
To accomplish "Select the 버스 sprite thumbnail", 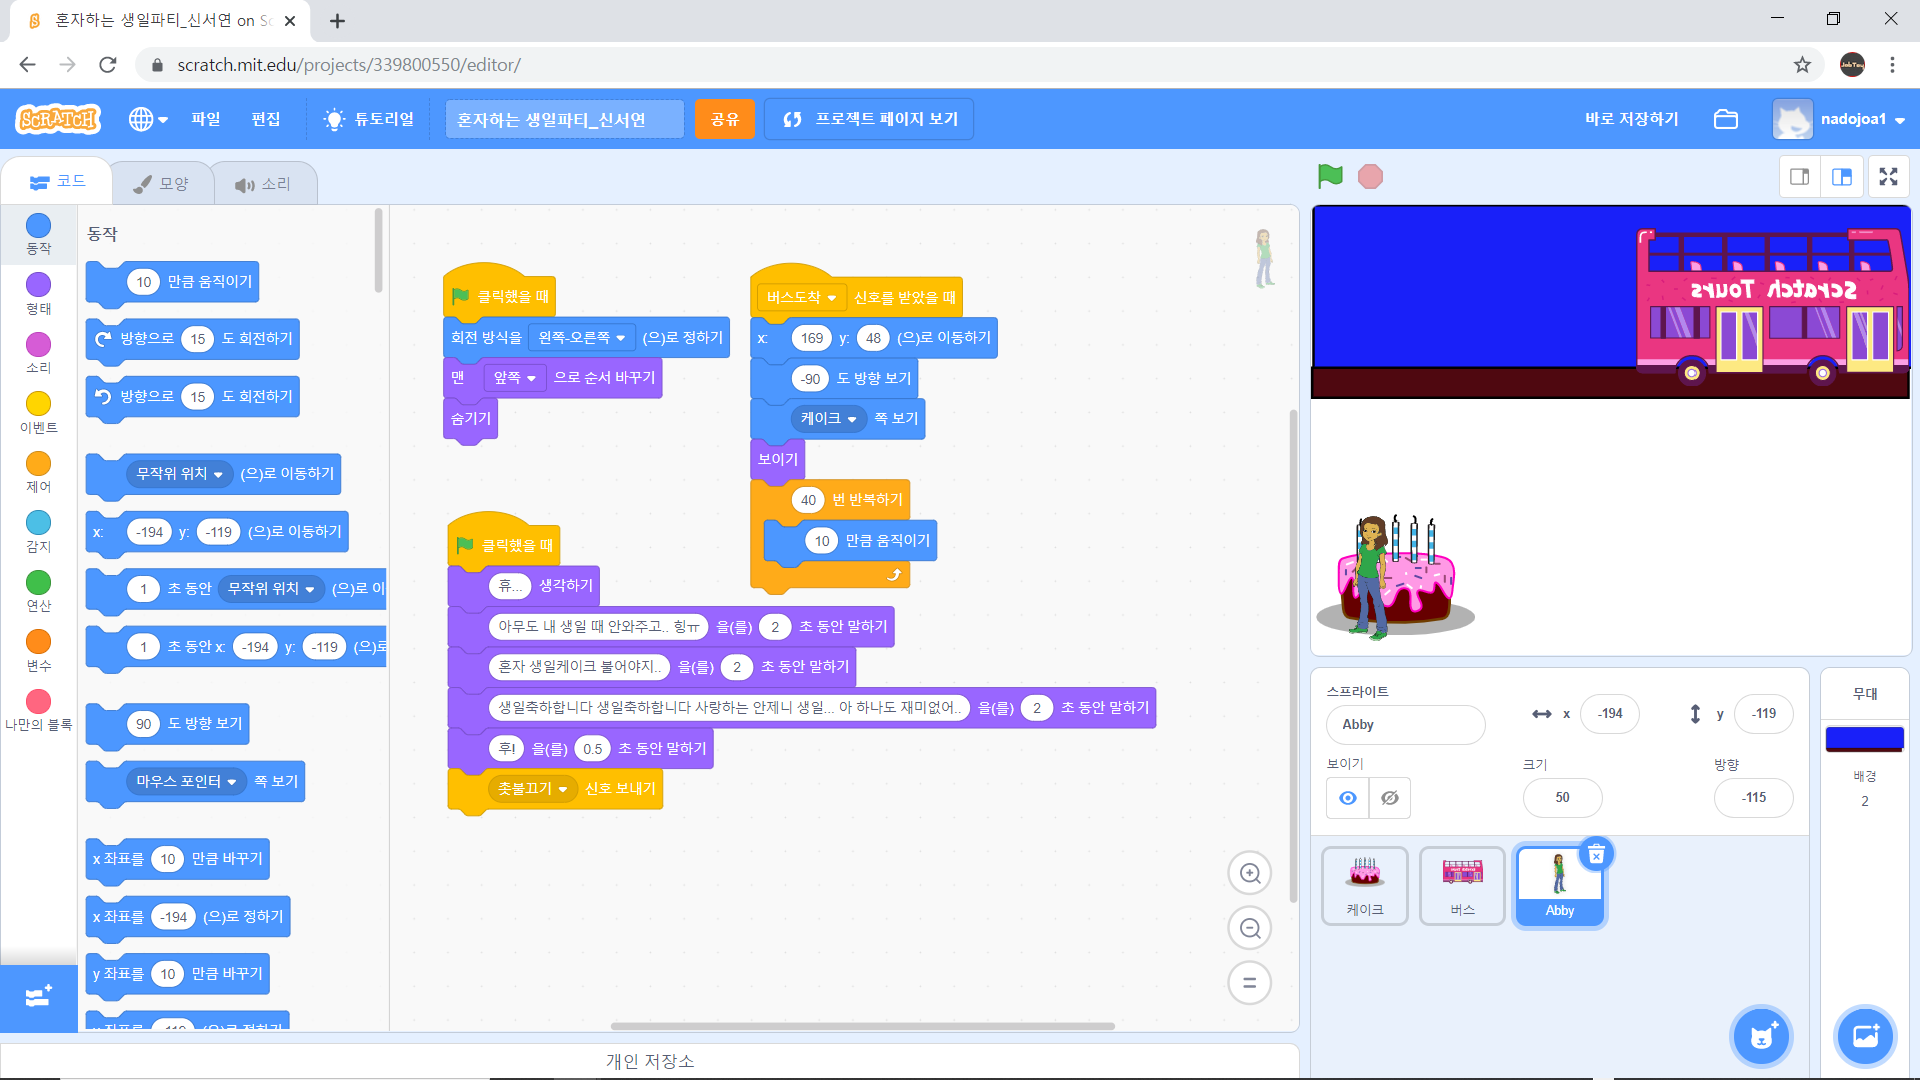I will point(1462,886).
